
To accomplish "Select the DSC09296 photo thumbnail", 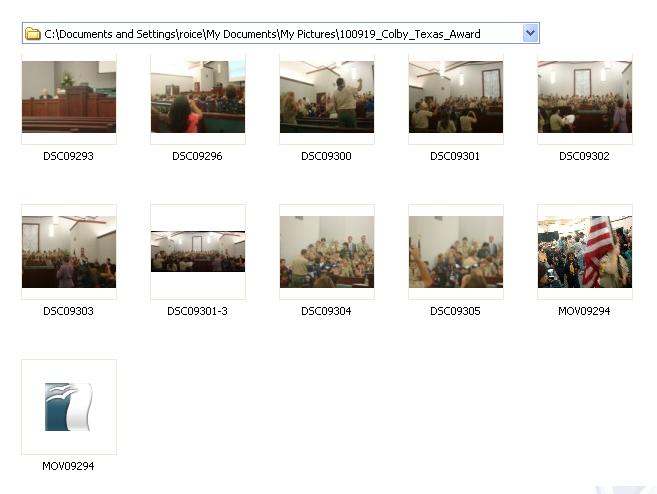I will (198, 97).
